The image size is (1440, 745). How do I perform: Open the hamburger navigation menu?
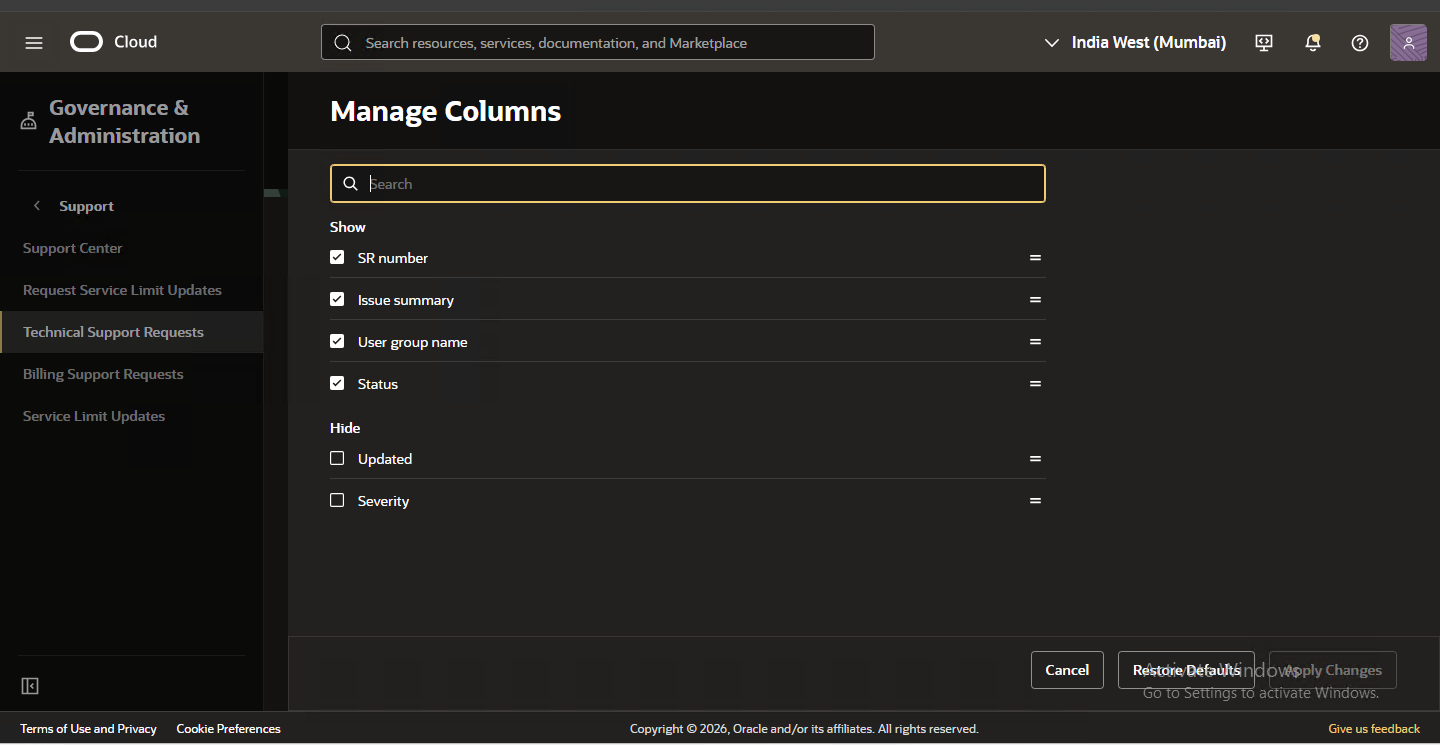pos(34,43)
